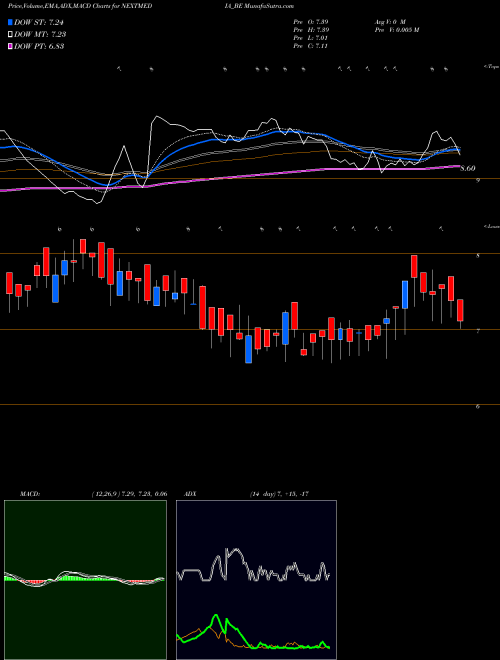Click the white DOW MT legend swatch
Viewport: 500px width, 660px height.
(10, 34)
